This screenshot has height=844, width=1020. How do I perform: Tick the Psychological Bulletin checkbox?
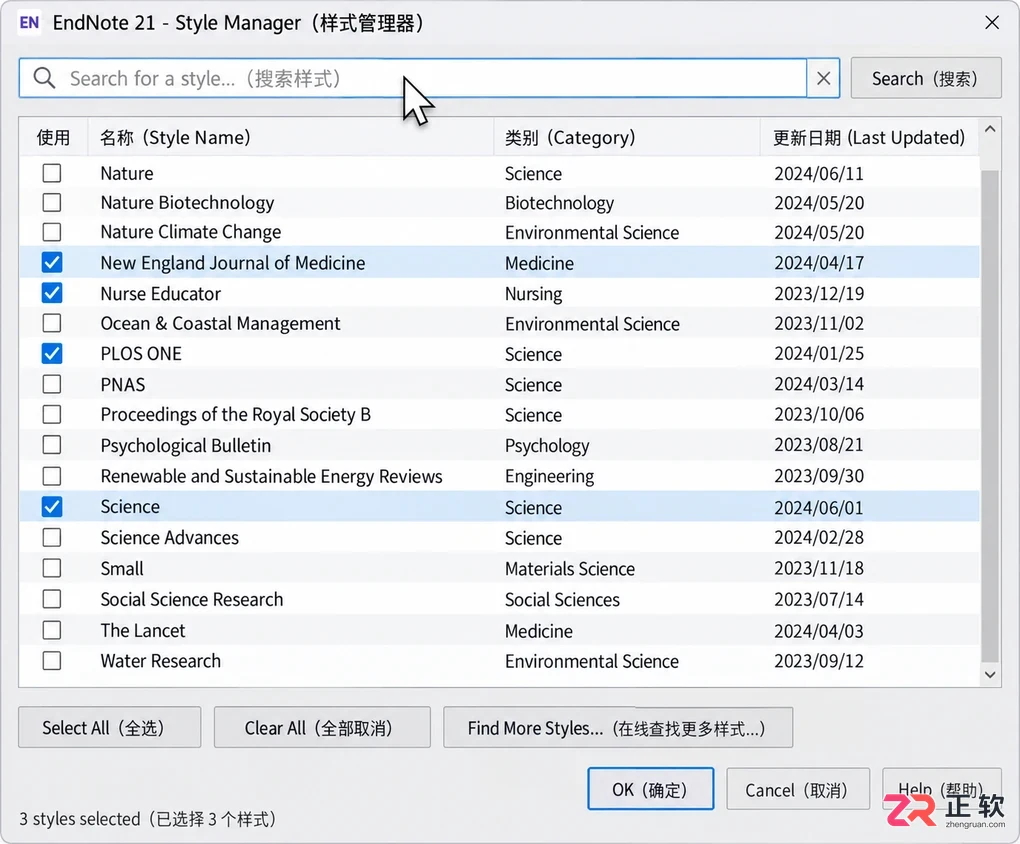coord(52,445)
